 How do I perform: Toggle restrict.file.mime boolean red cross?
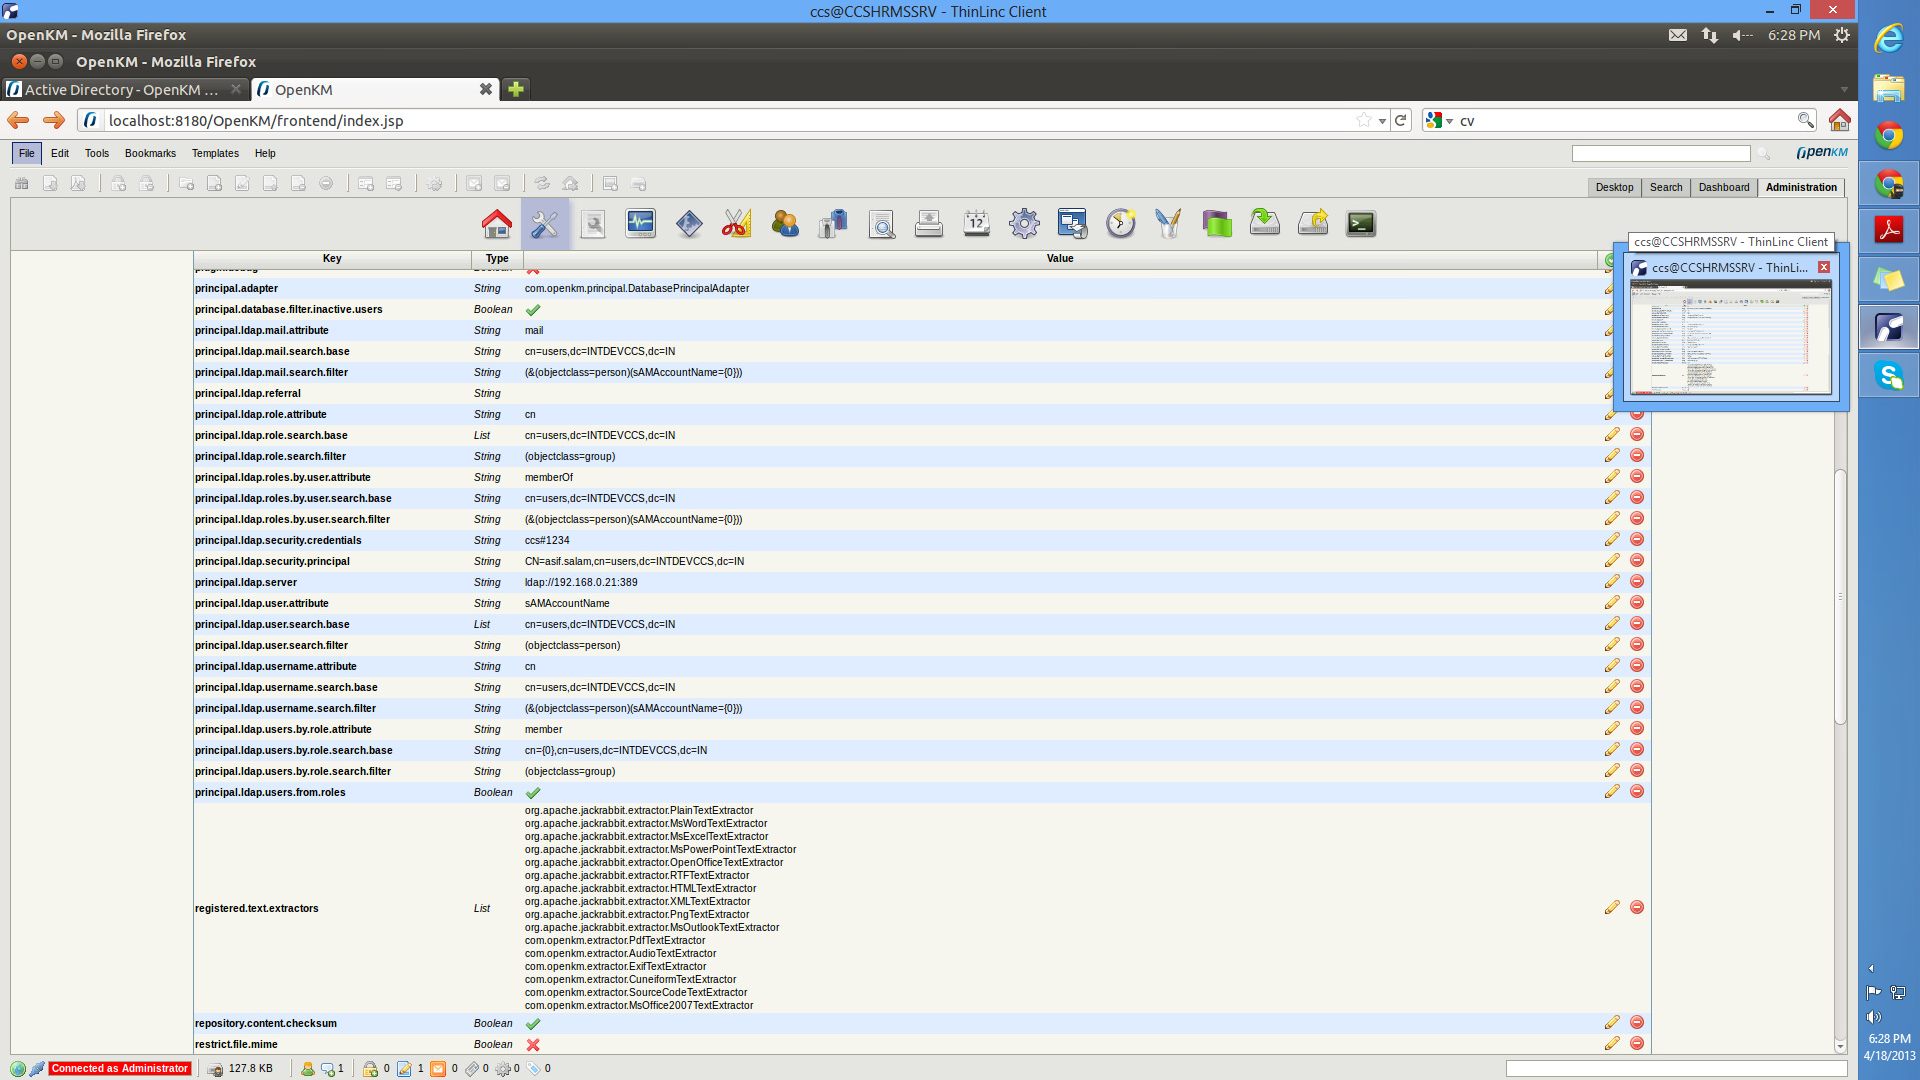click(533, 1045)
